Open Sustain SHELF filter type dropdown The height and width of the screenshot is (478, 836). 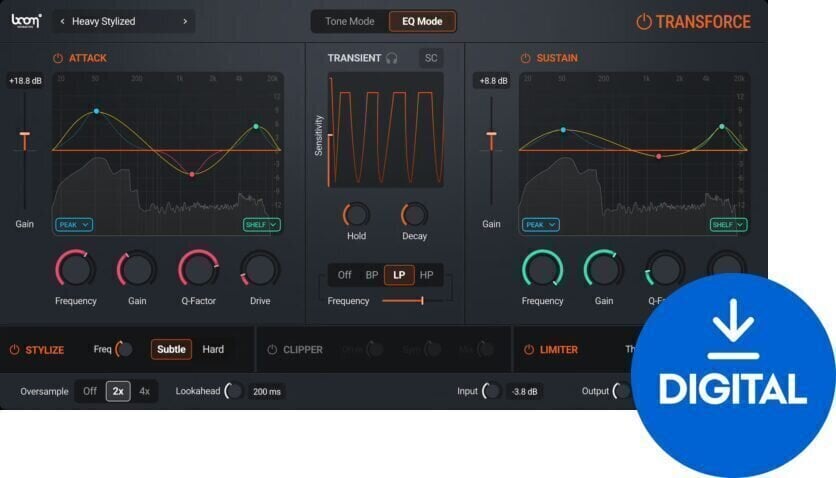pos(728,225)
